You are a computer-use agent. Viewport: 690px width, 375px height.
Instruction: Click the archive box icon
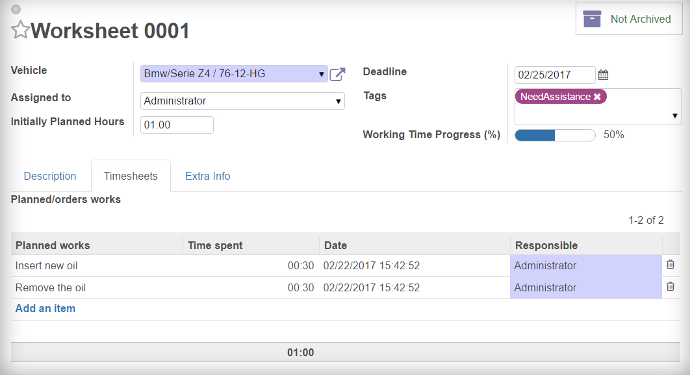(x=592, y=19)
